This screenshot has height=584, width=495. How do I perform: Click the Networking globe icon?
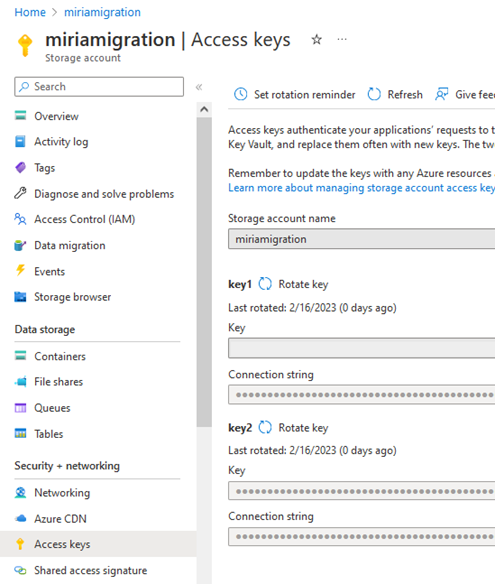click(x=20, y=492)
